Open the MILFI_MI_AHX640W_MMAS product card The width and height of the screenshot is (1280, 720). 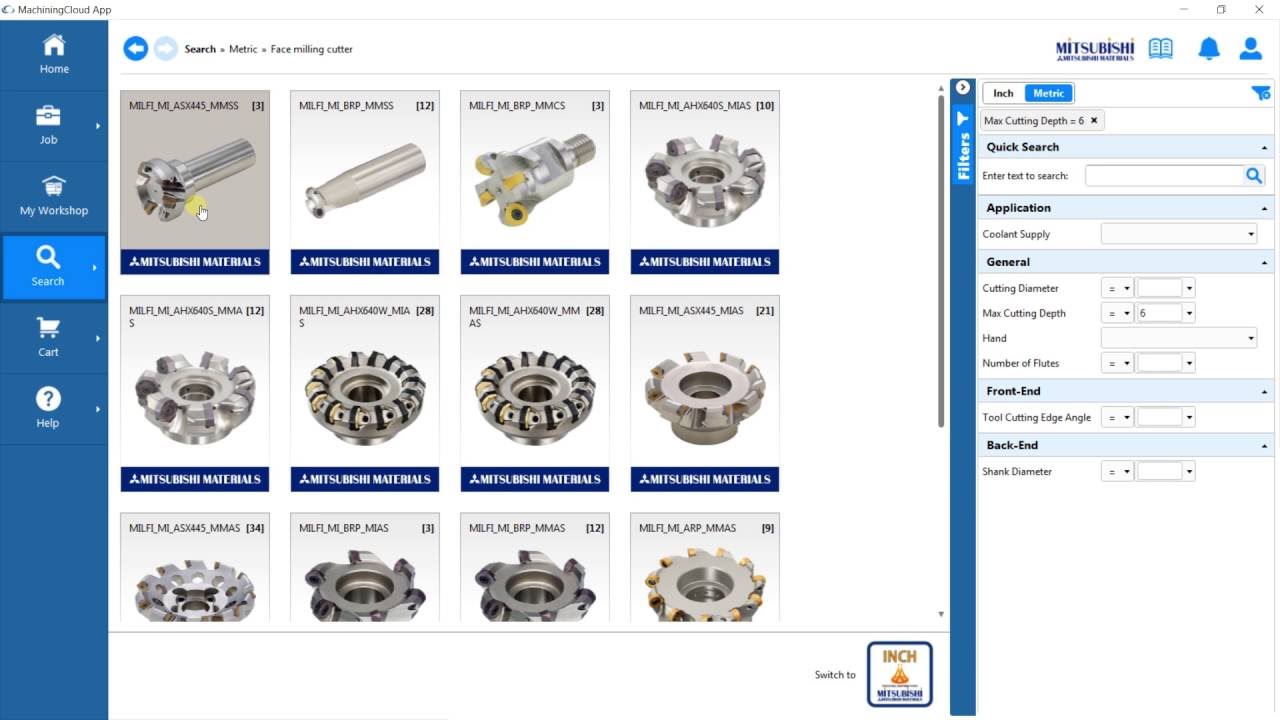click(535, 393)
